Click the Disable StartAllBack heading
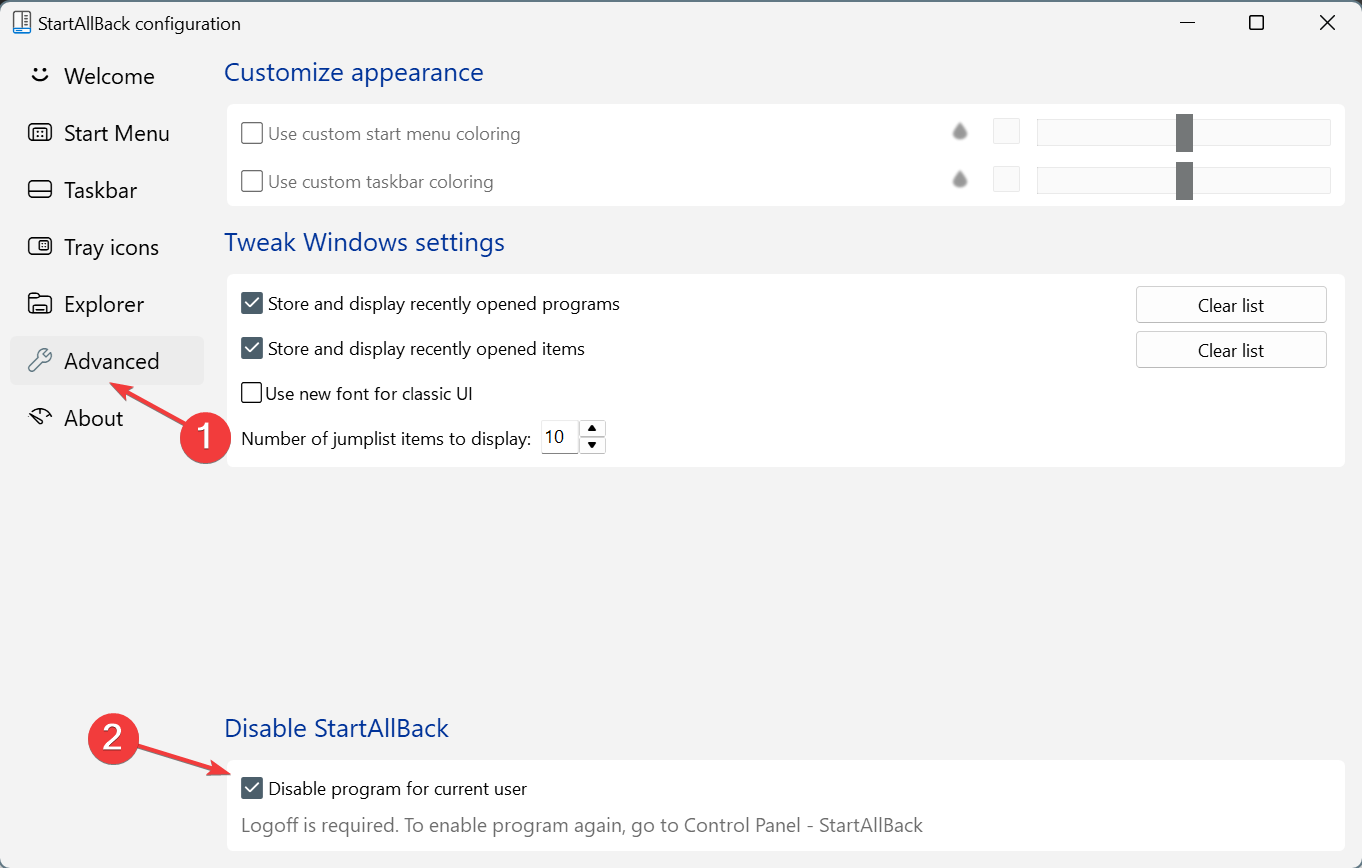 [336, 728]
